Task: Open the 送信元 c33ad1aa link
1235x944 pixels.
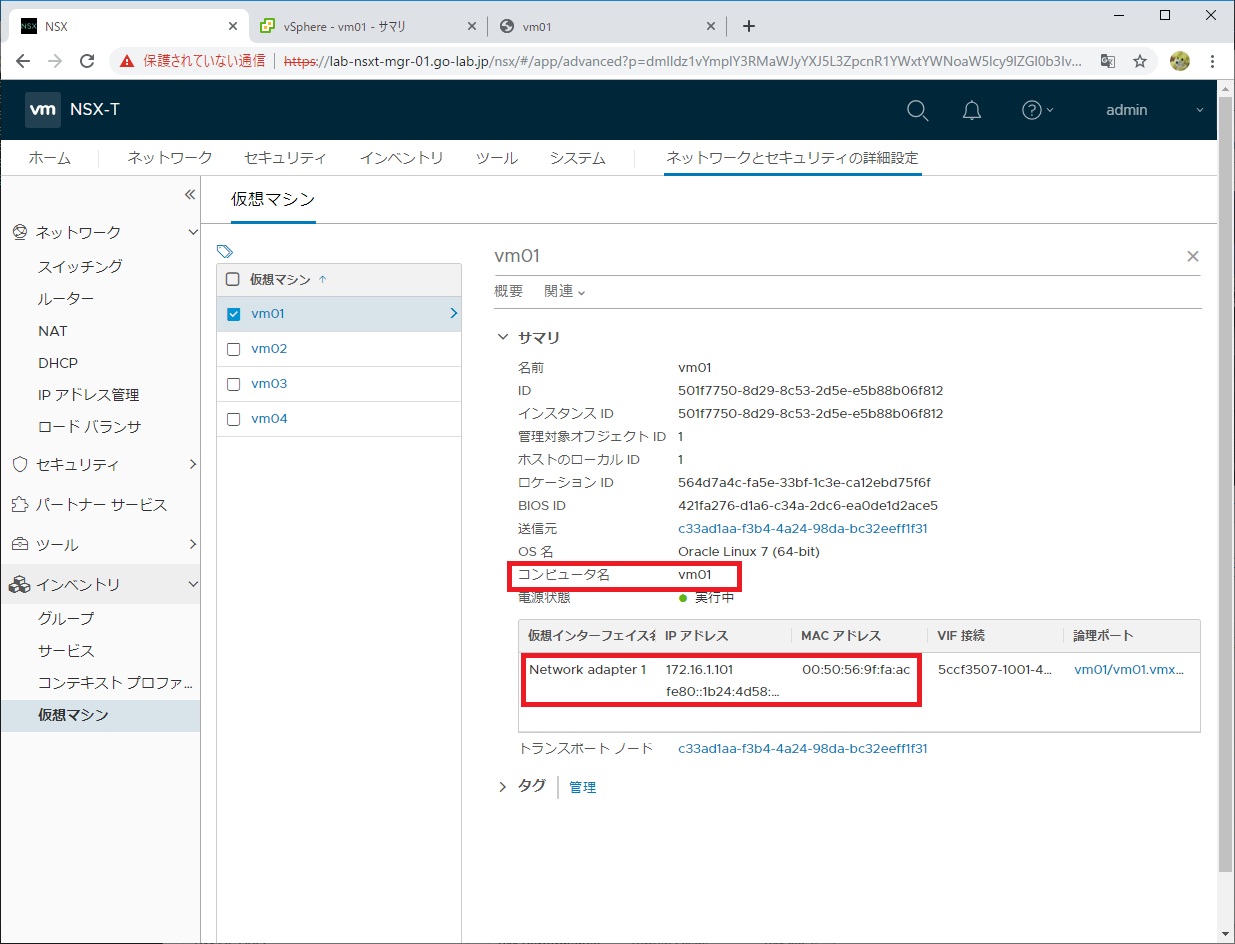Action: [x=803, y=528]
